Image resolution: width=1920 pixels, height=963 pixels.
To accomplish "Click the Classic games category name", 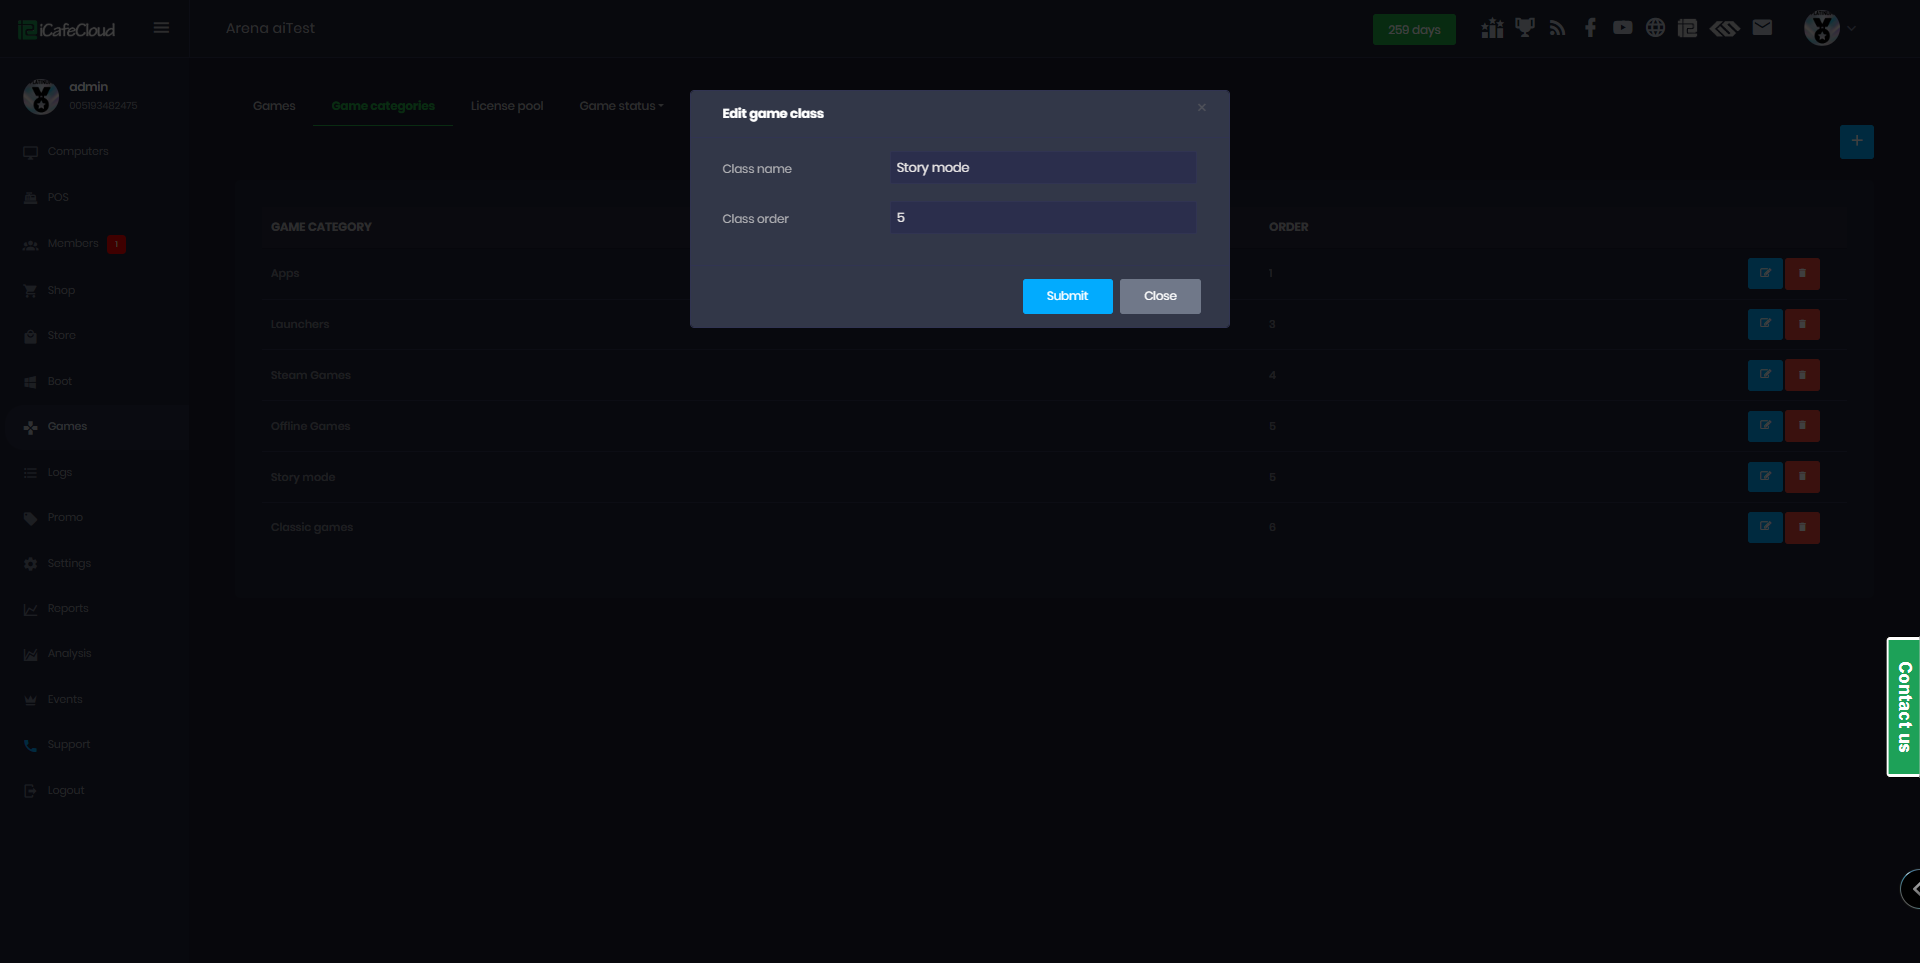I will coord(312,528).
